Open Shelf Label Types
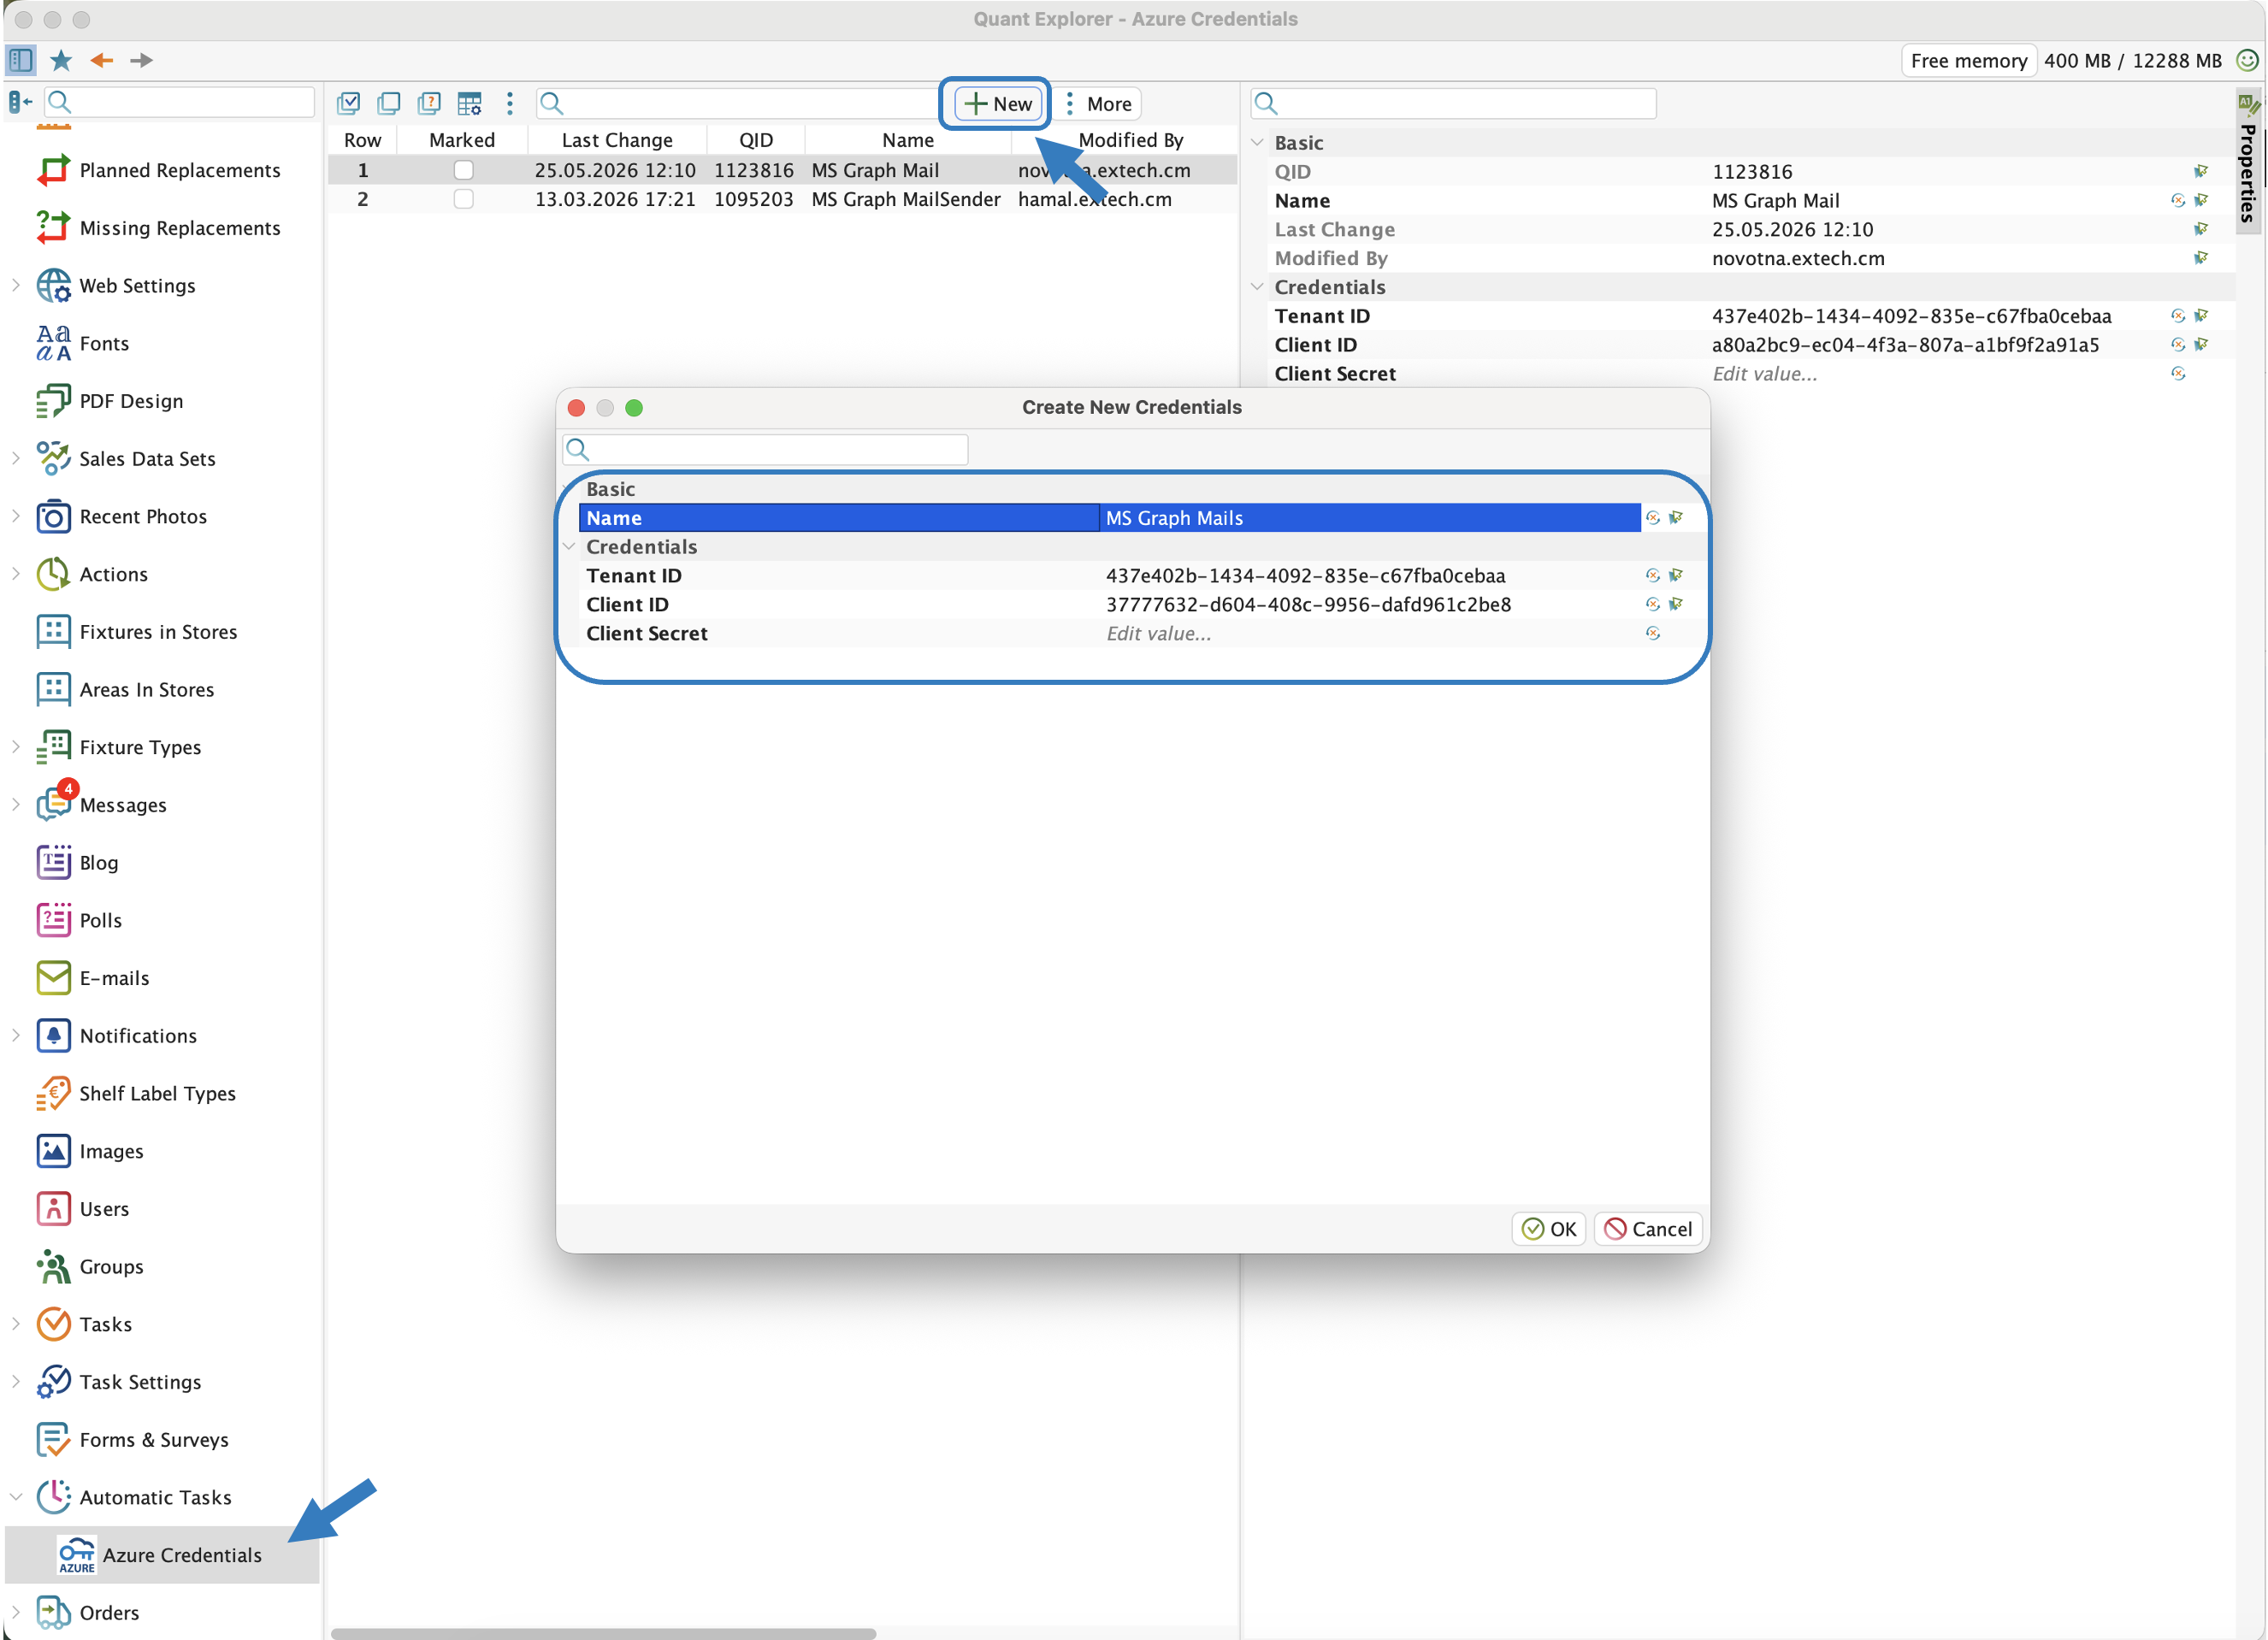 [x=136, y=1094]
